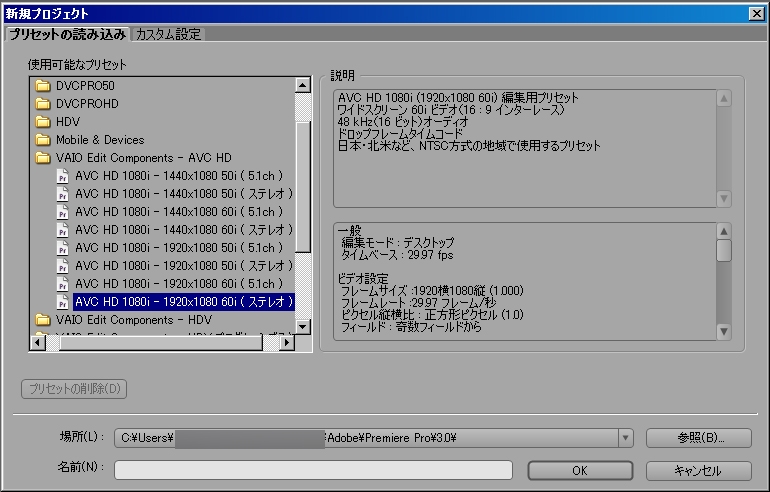770x492 pixels.
Task: Close the 新規プロジェクト dialog
Action: coord(757,14)
